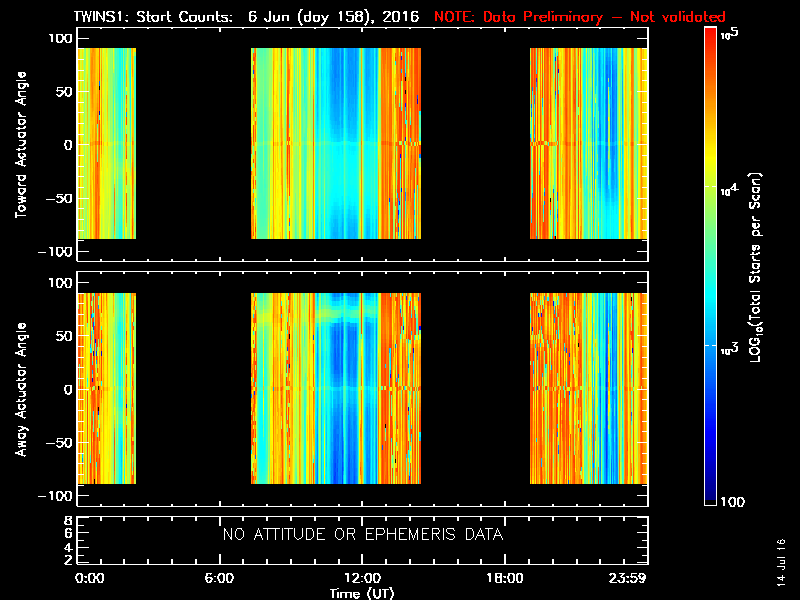
Task: Click the Away Actuator Angle axis label
Action: click(x=21, y=389)
